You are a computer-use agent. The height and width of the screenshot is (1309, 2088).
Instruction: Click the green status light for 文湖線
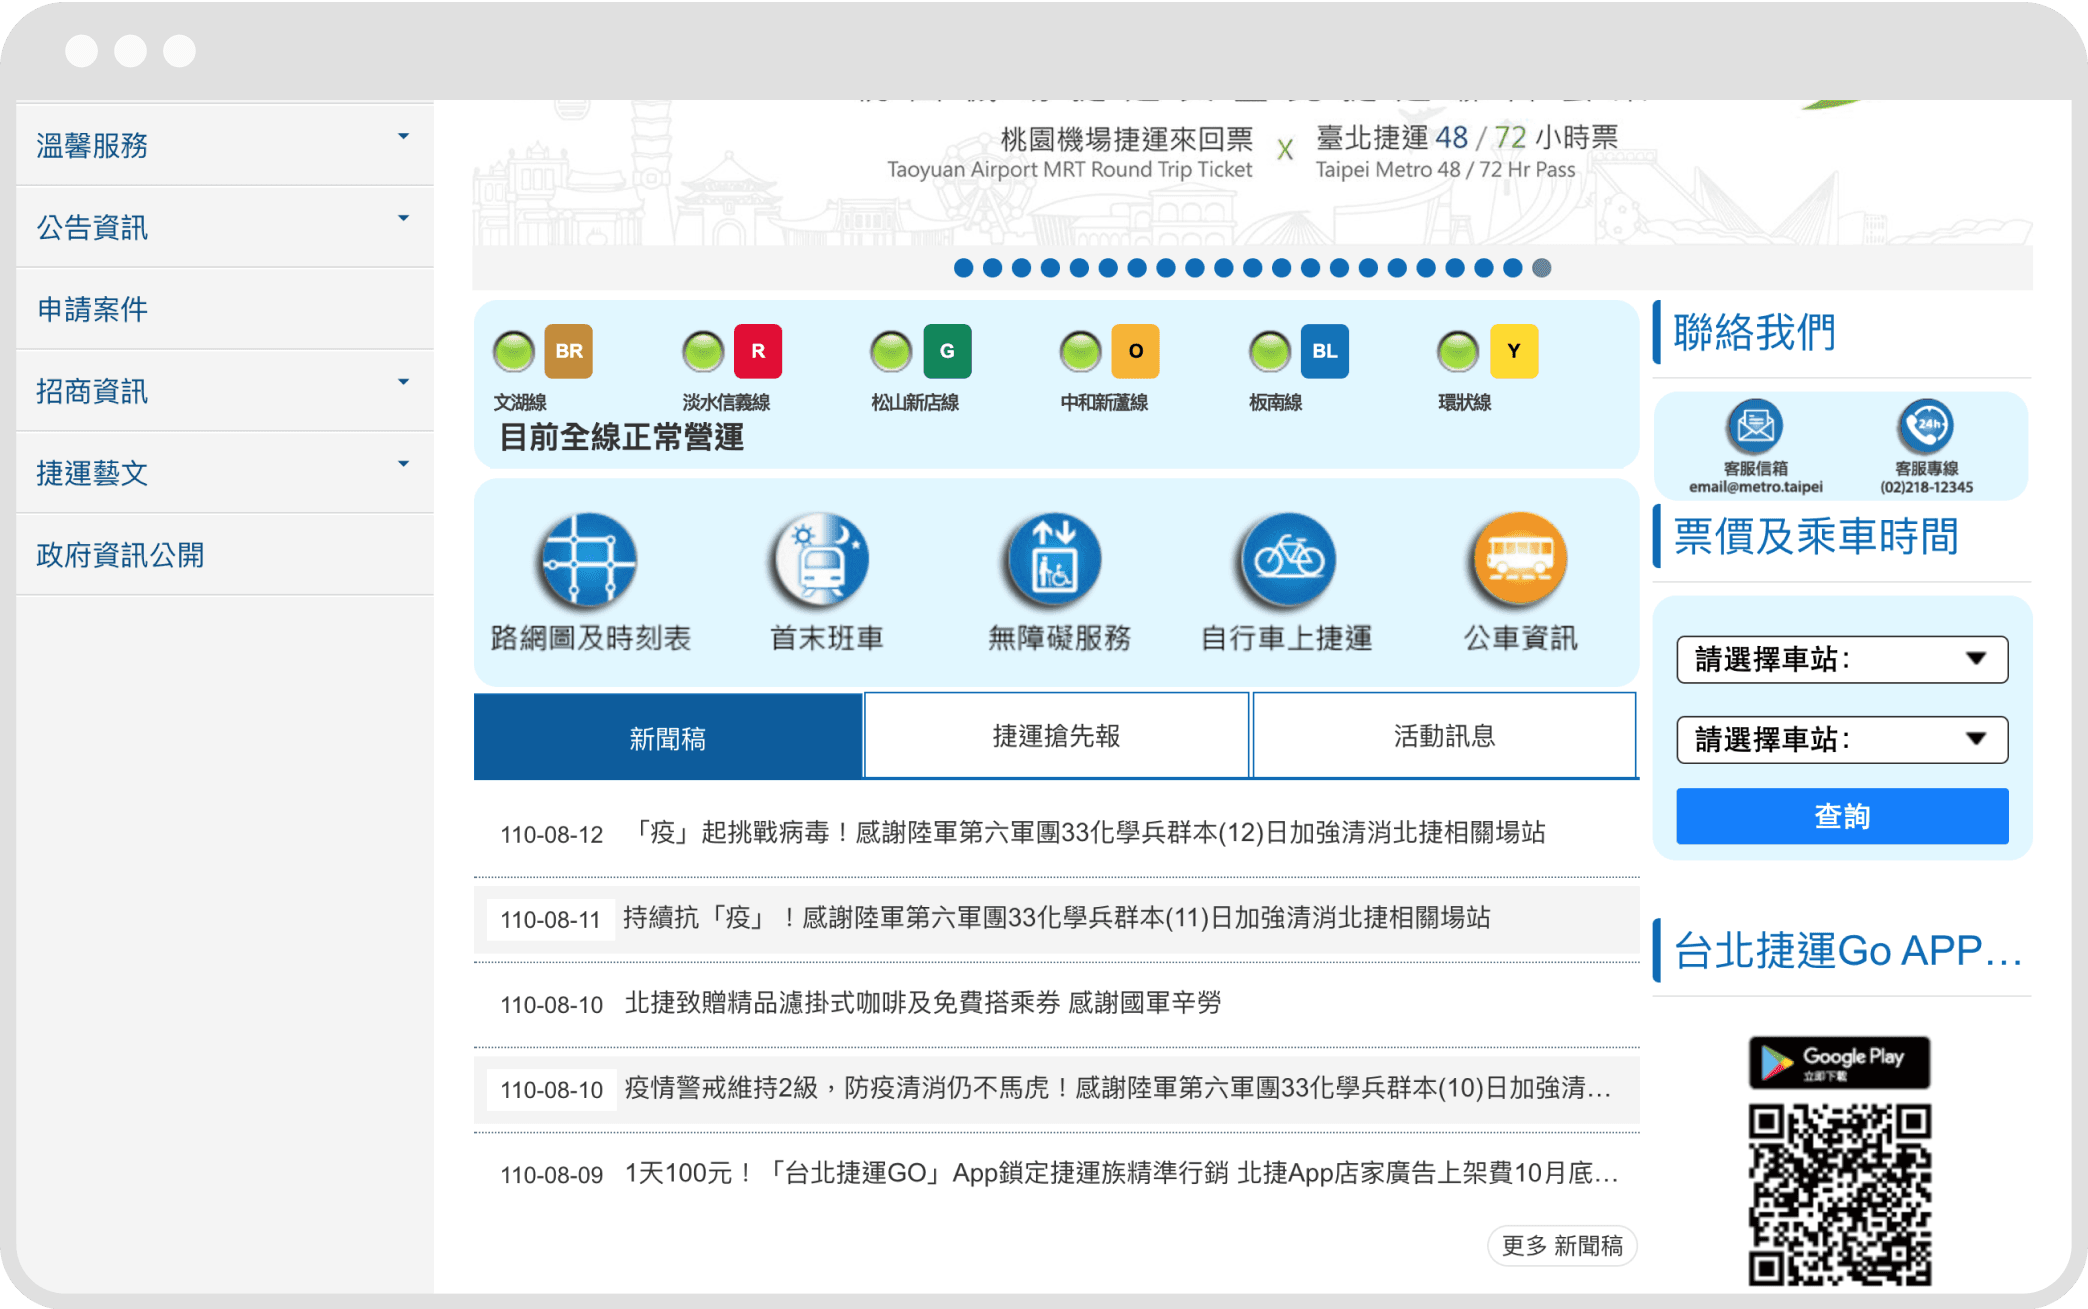(514, 351)
